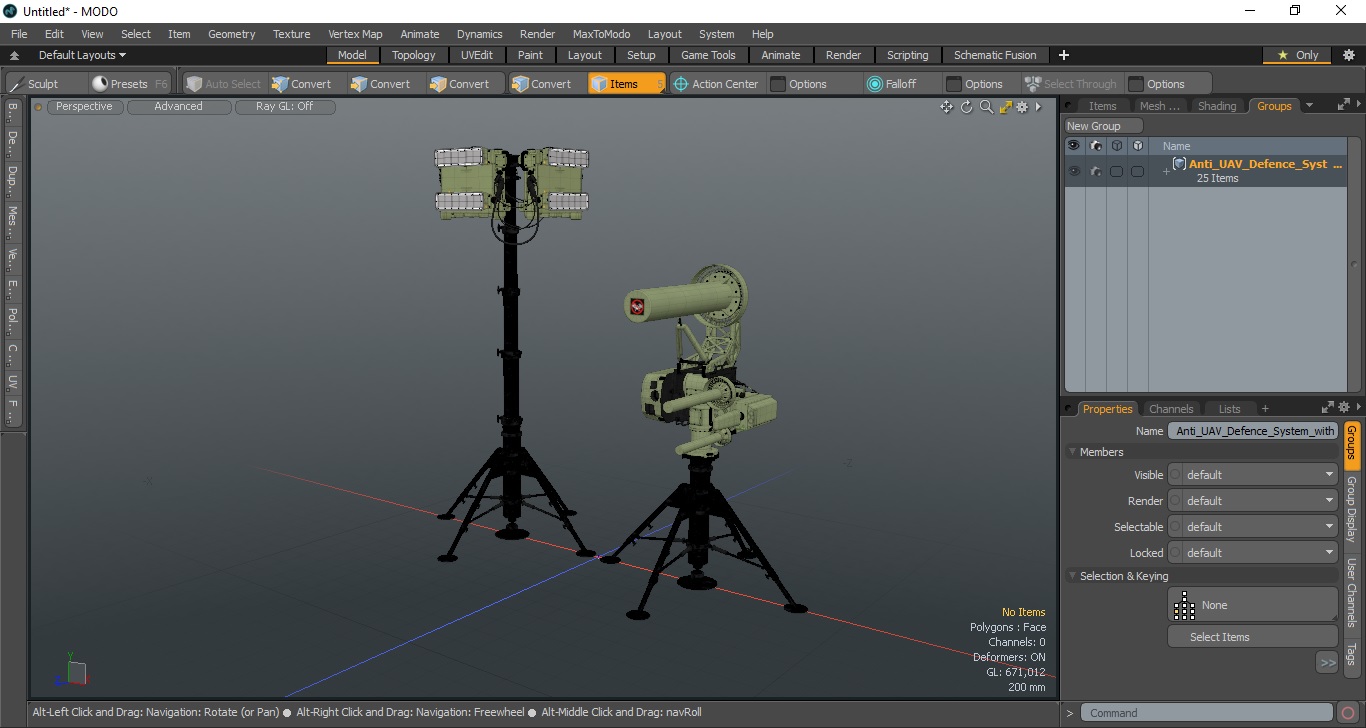The image size is (1366, 728).
Task: Click the command history record icon
Action: pyautogui.click(x=1348, y=713)
